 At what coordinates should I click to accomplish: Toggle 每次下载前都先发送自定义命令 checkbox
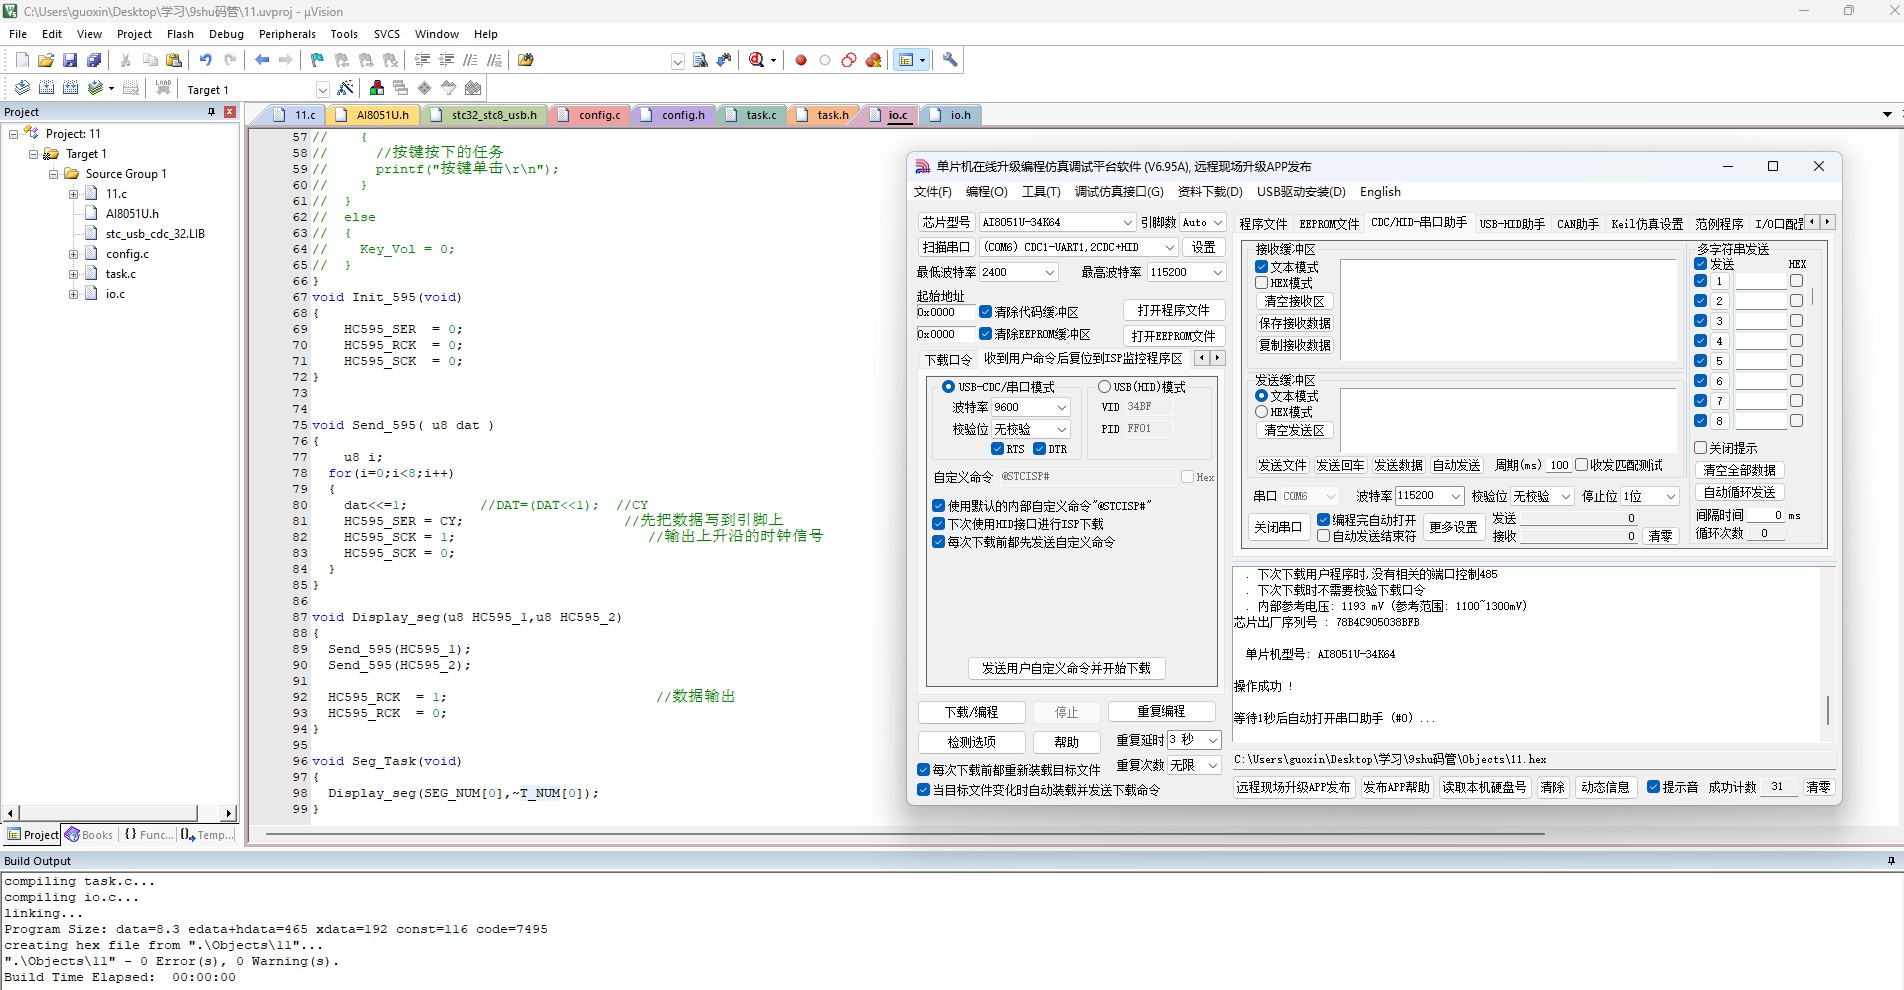tap(938, 542)
